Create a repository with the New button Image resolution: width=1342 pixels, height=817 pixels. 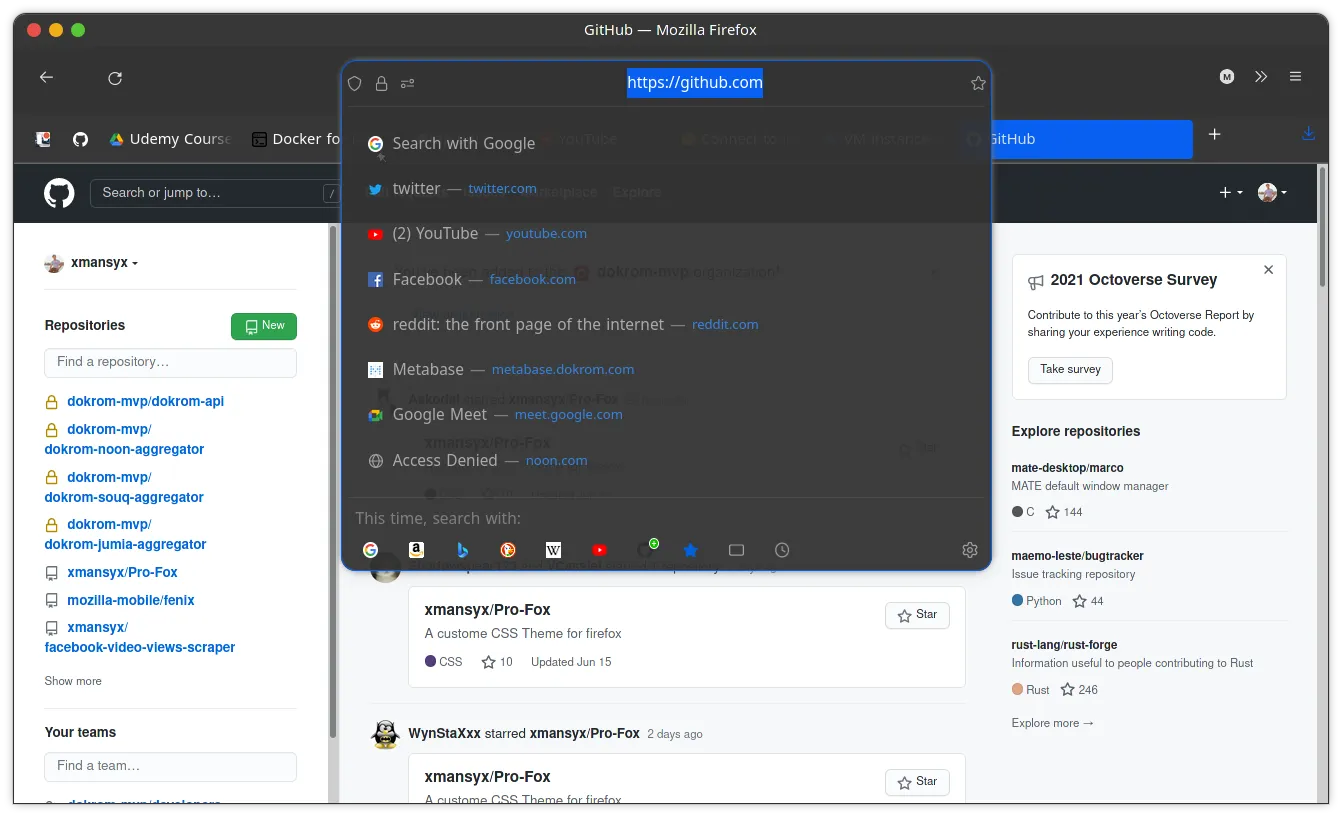(263, 326)
